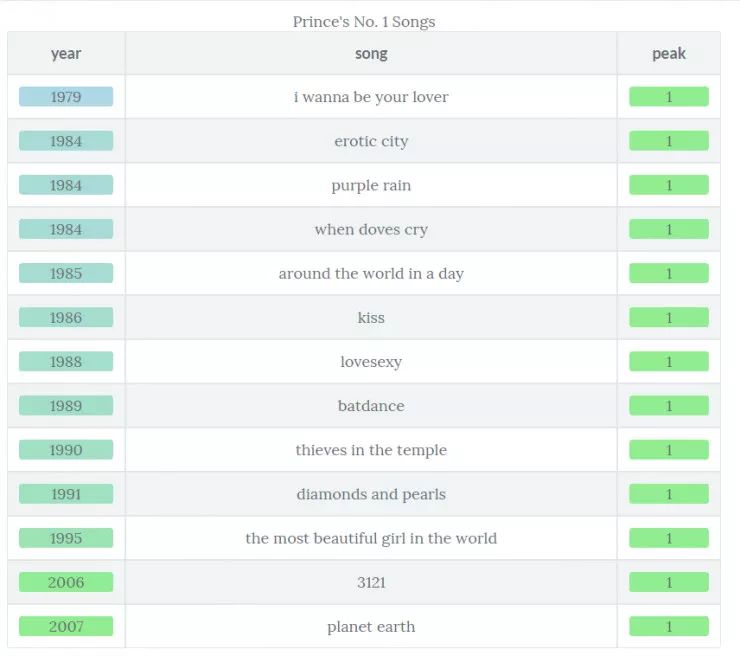Click 'diamonds and pearls' song cell

[371, 494]
